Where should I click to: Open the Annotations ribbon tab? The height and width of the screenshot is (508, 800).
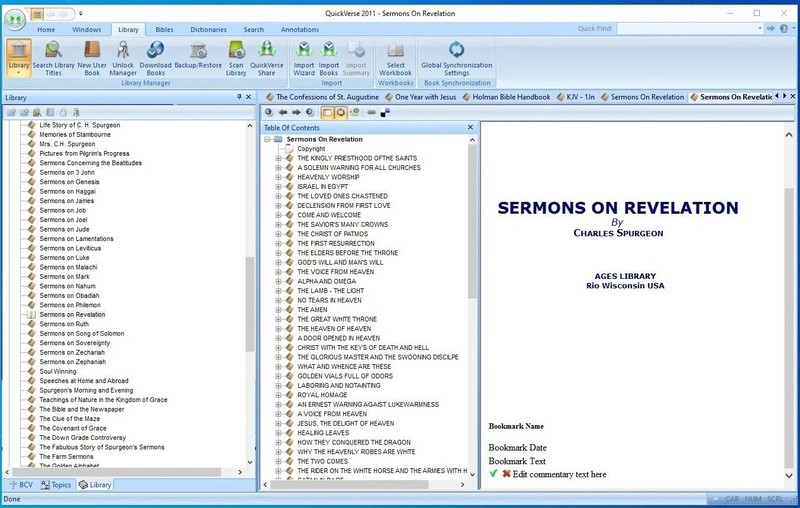(x=300, y=30)
